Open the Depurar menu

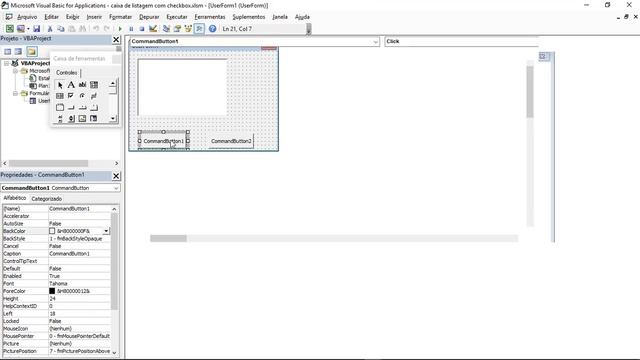[x=149, y=17]
